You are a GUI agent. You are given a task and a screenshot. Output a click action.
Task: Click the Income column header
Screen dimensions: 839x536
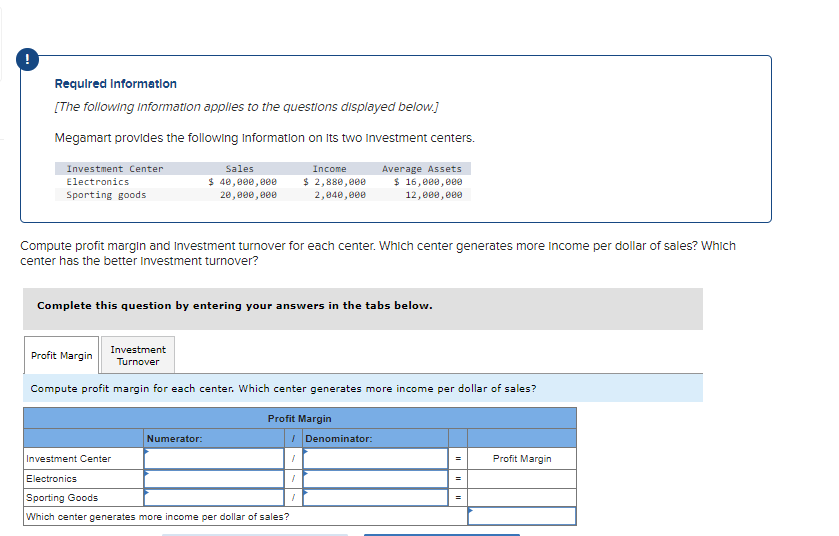point(330,169)
